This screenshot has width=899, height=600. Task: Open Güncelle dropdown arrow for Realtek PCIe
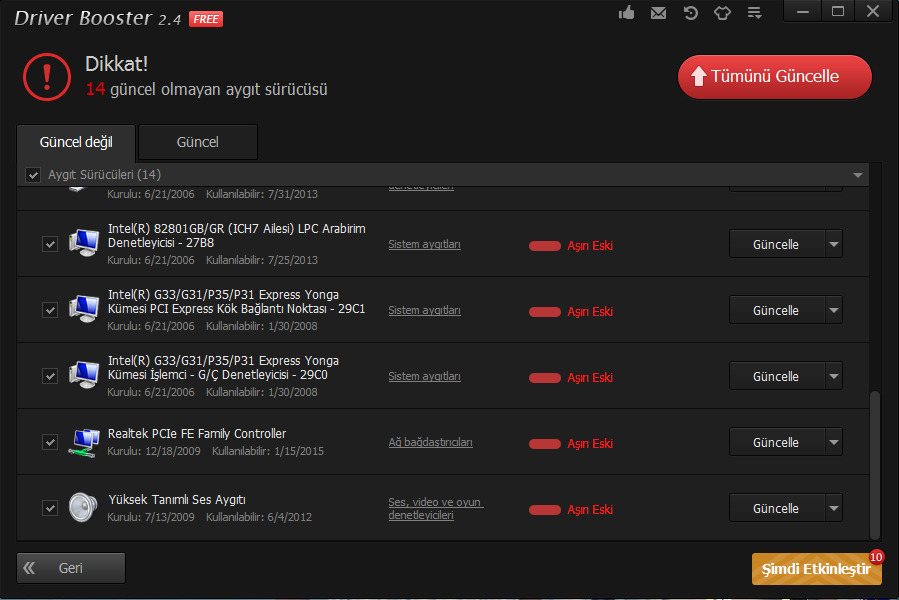(834, 442)
